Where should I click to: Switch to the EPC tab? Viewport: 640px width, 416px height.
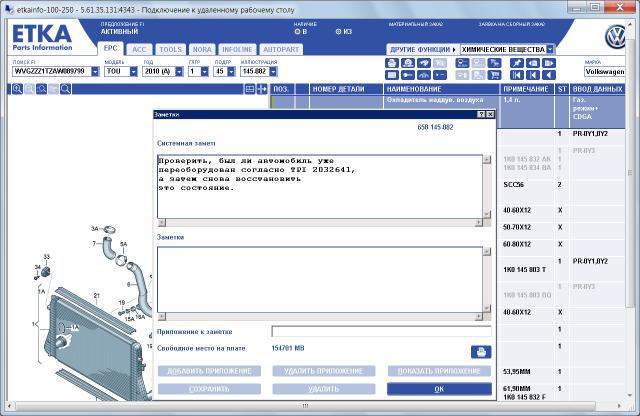point(110,48)
